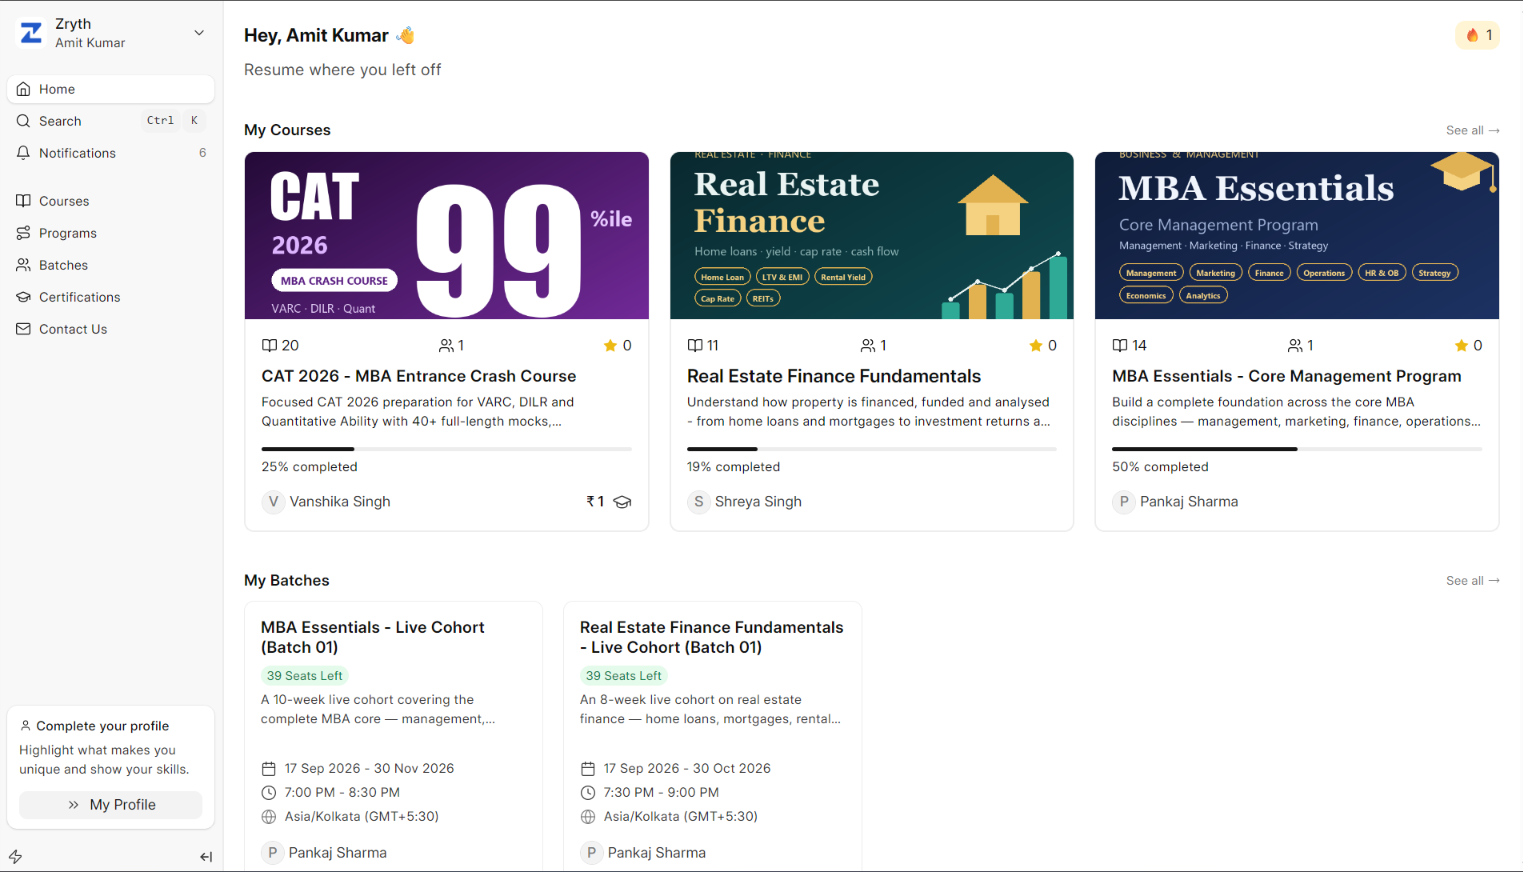Click calendar icon next to 17 Sep - 30 Nov 2026
Viewport: 1523px width, 872px height.
pos(268,769)
